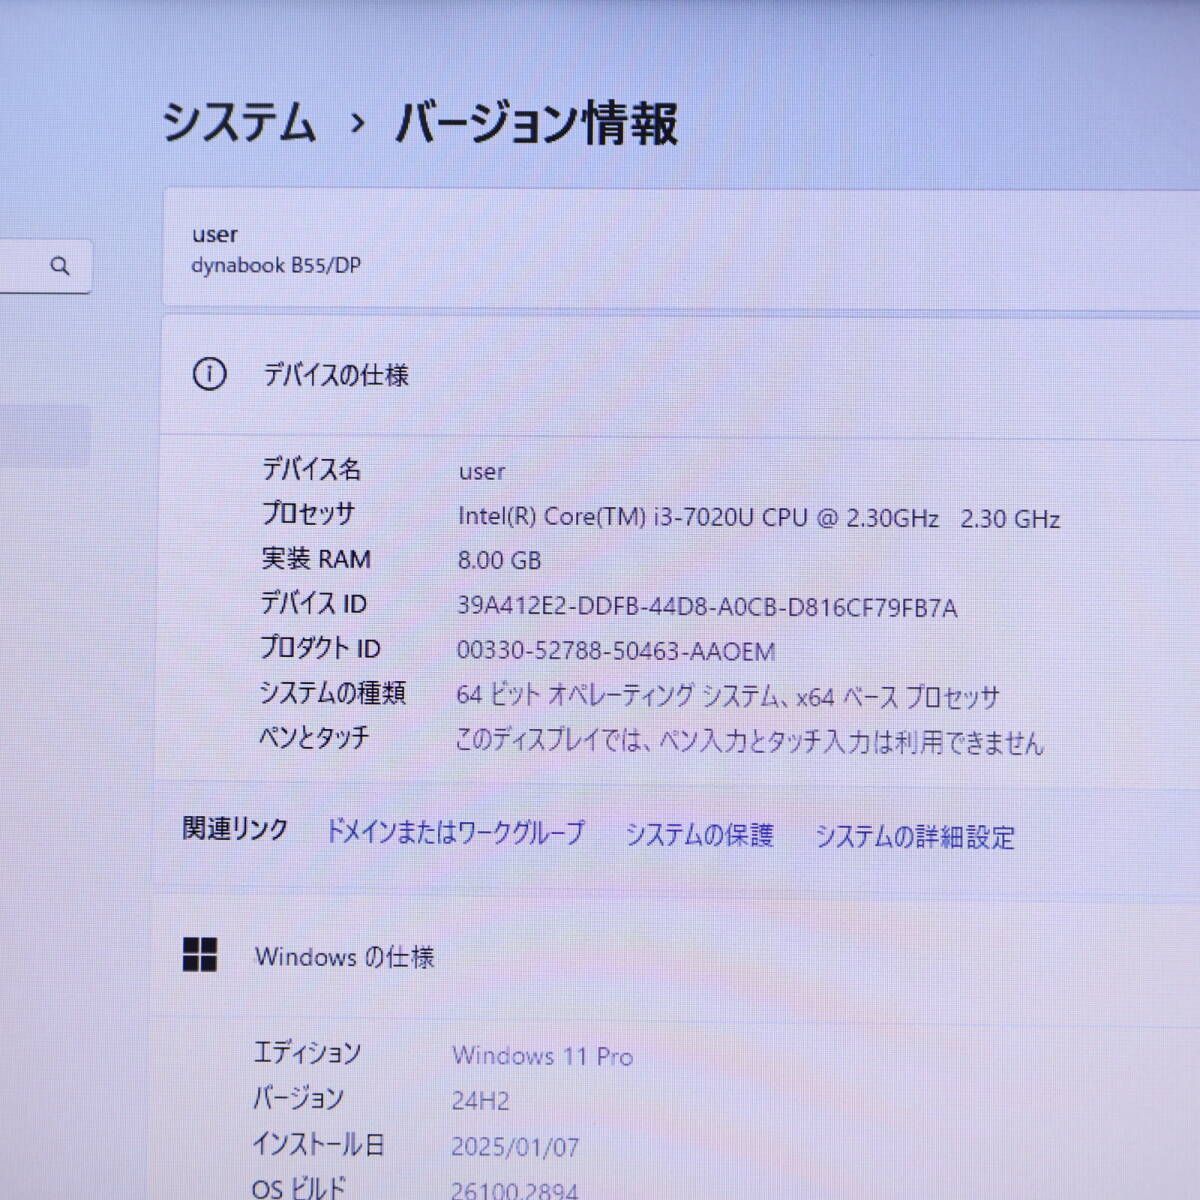1200x1200 pixels.
Task: Click the Windows logo icon
Action: click(200, 954)
